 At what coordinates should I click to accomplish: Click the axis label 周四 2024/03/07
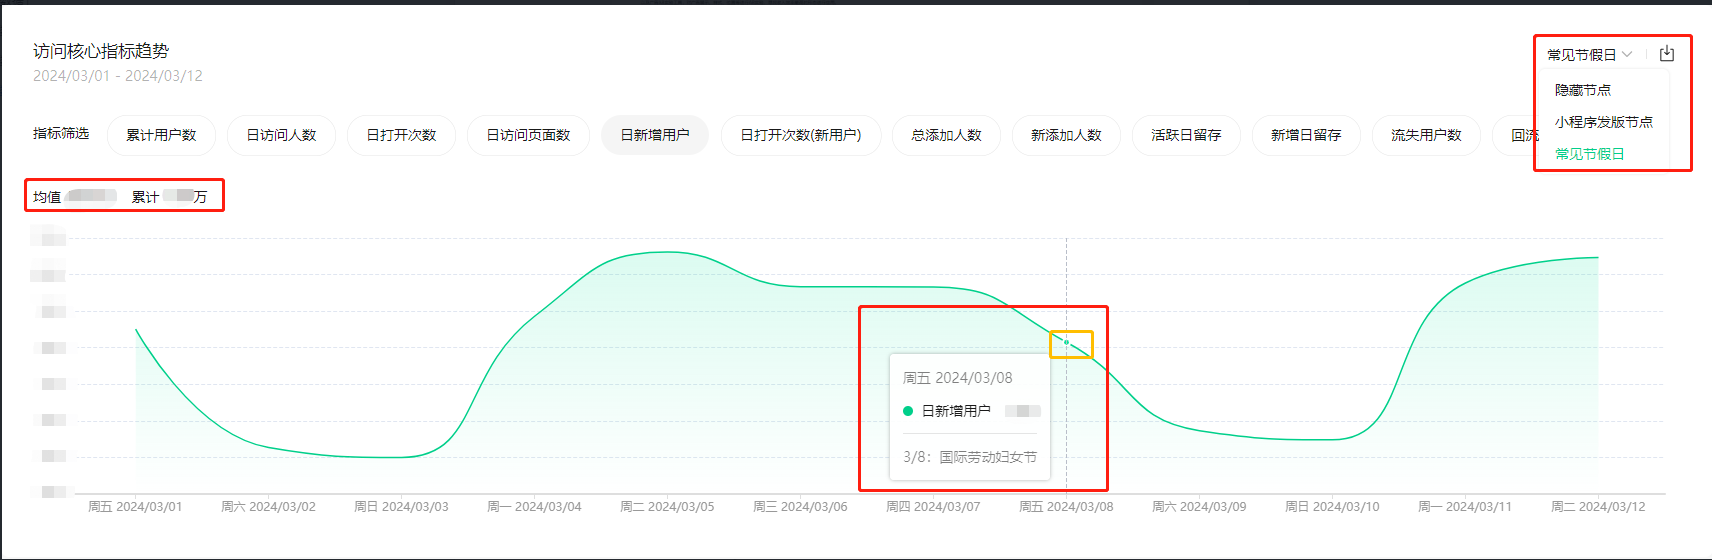933,507
